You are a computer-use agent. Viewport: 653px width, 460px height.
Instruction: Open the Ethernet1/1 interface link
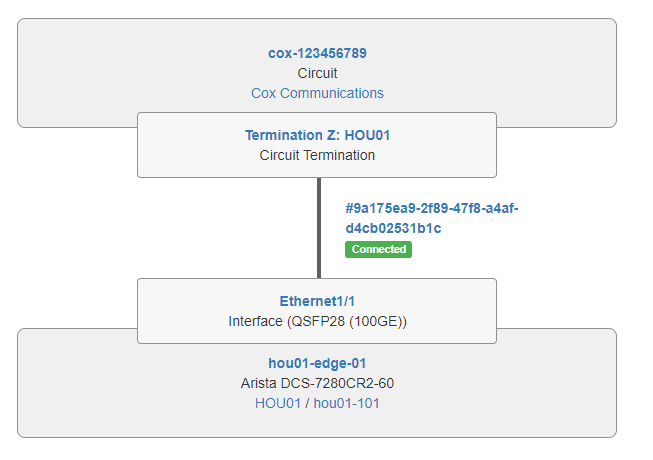tap(317, 301)
